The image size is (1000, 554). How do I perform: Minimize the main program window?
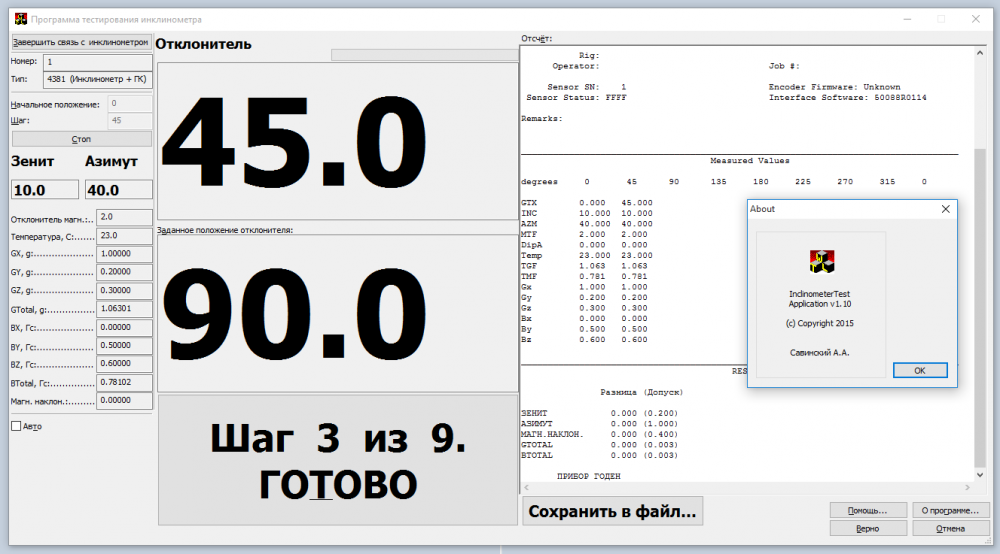point(908,19)
